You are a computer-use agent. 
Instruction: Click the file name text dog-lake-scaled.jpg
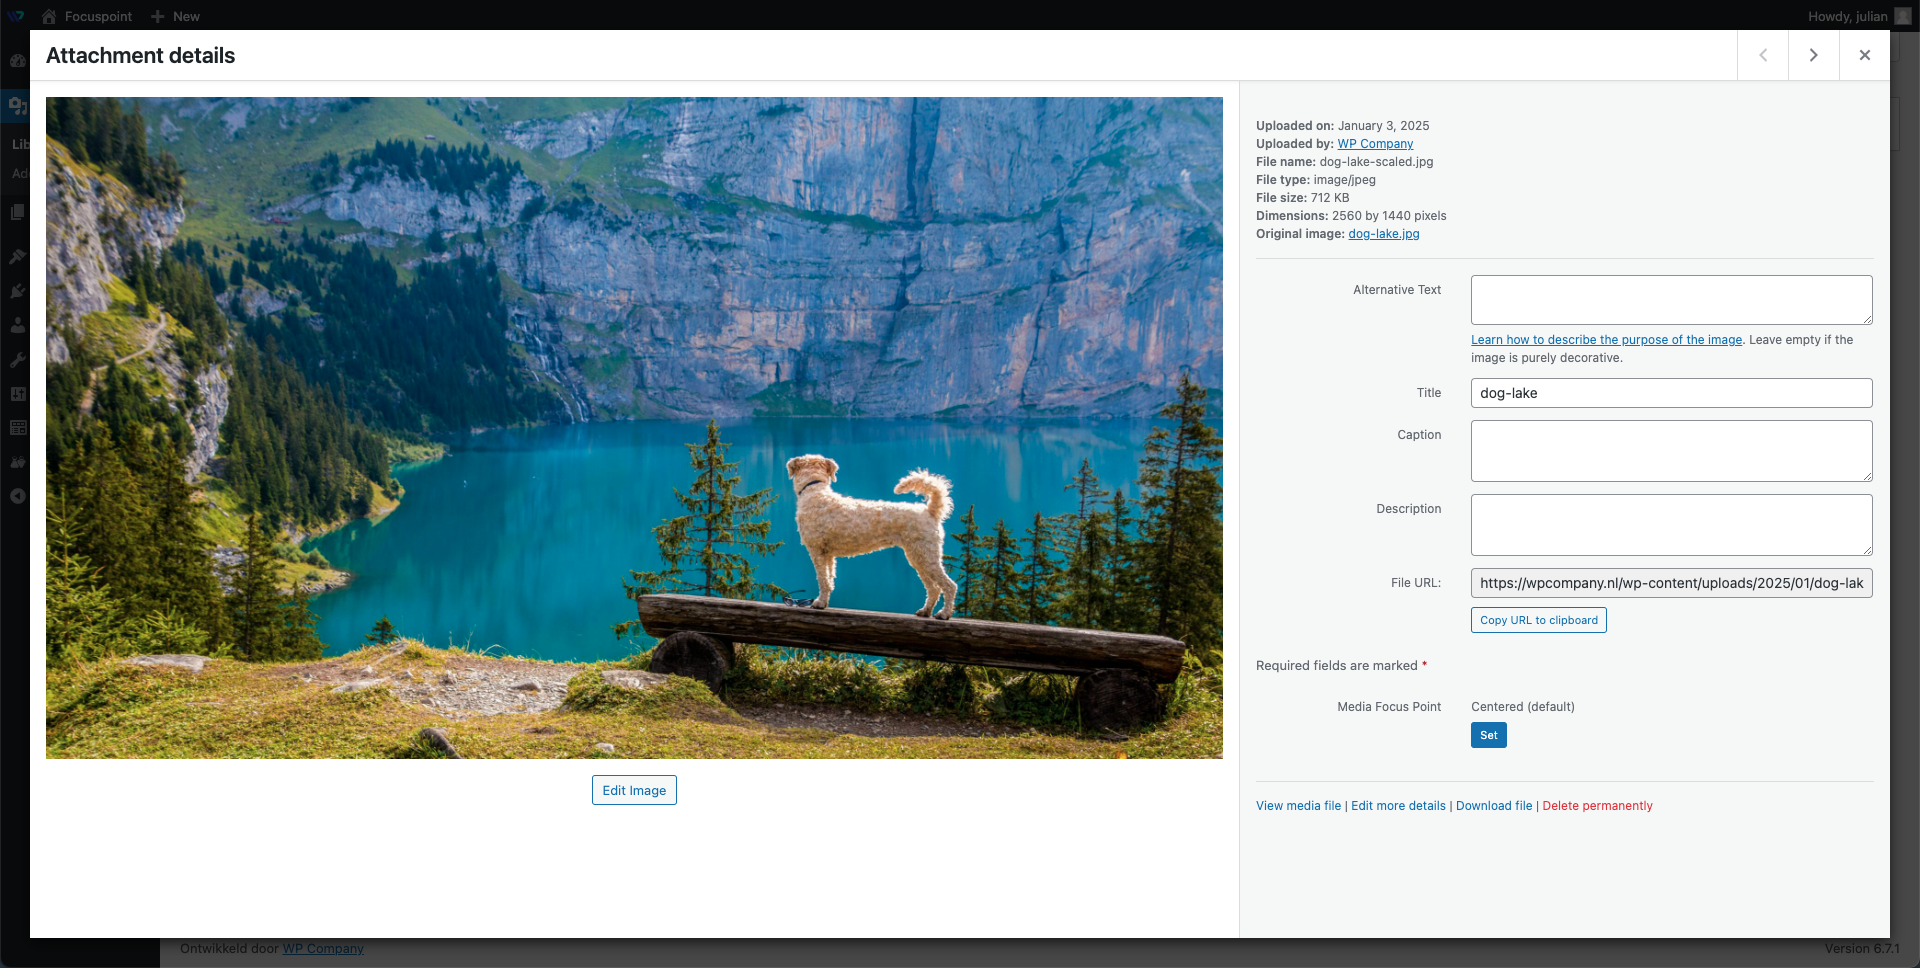pos(1376,162)
